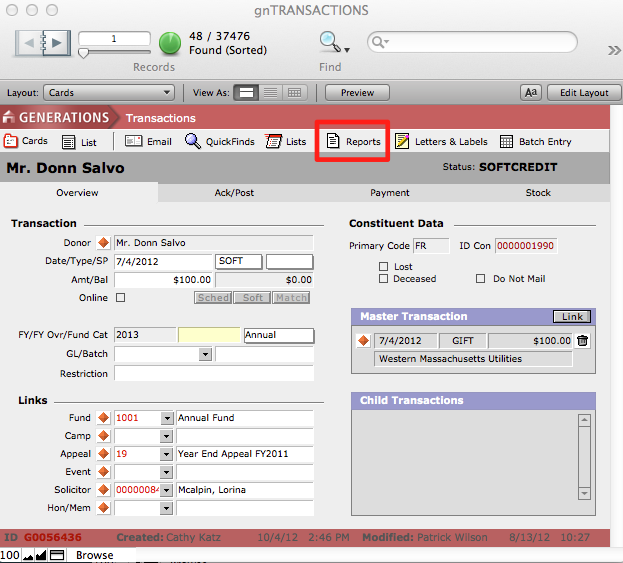Open Batch Entry grid icon
The image size is (623, 563).
tap(507, 142)
